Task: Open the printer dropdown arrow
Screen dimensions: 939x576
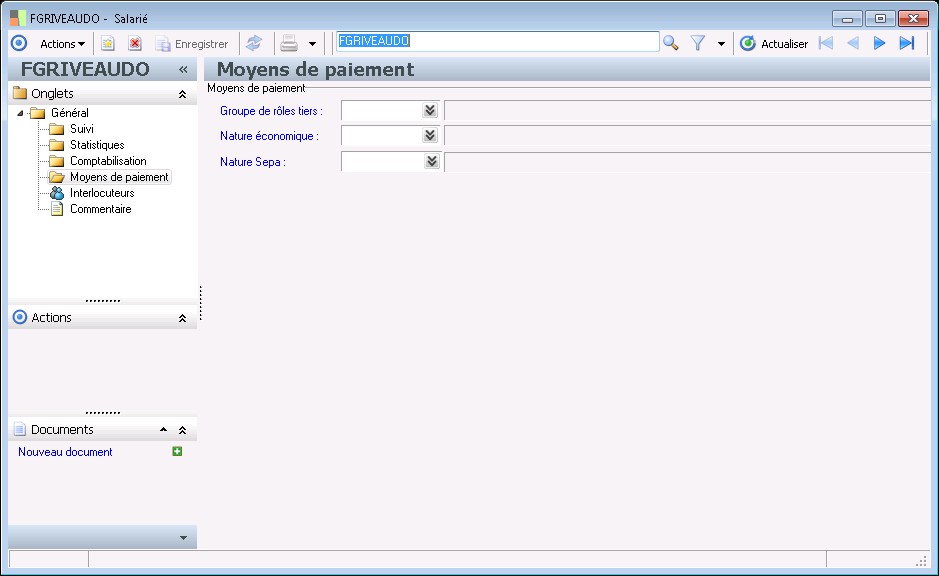Action: [312, 44]
